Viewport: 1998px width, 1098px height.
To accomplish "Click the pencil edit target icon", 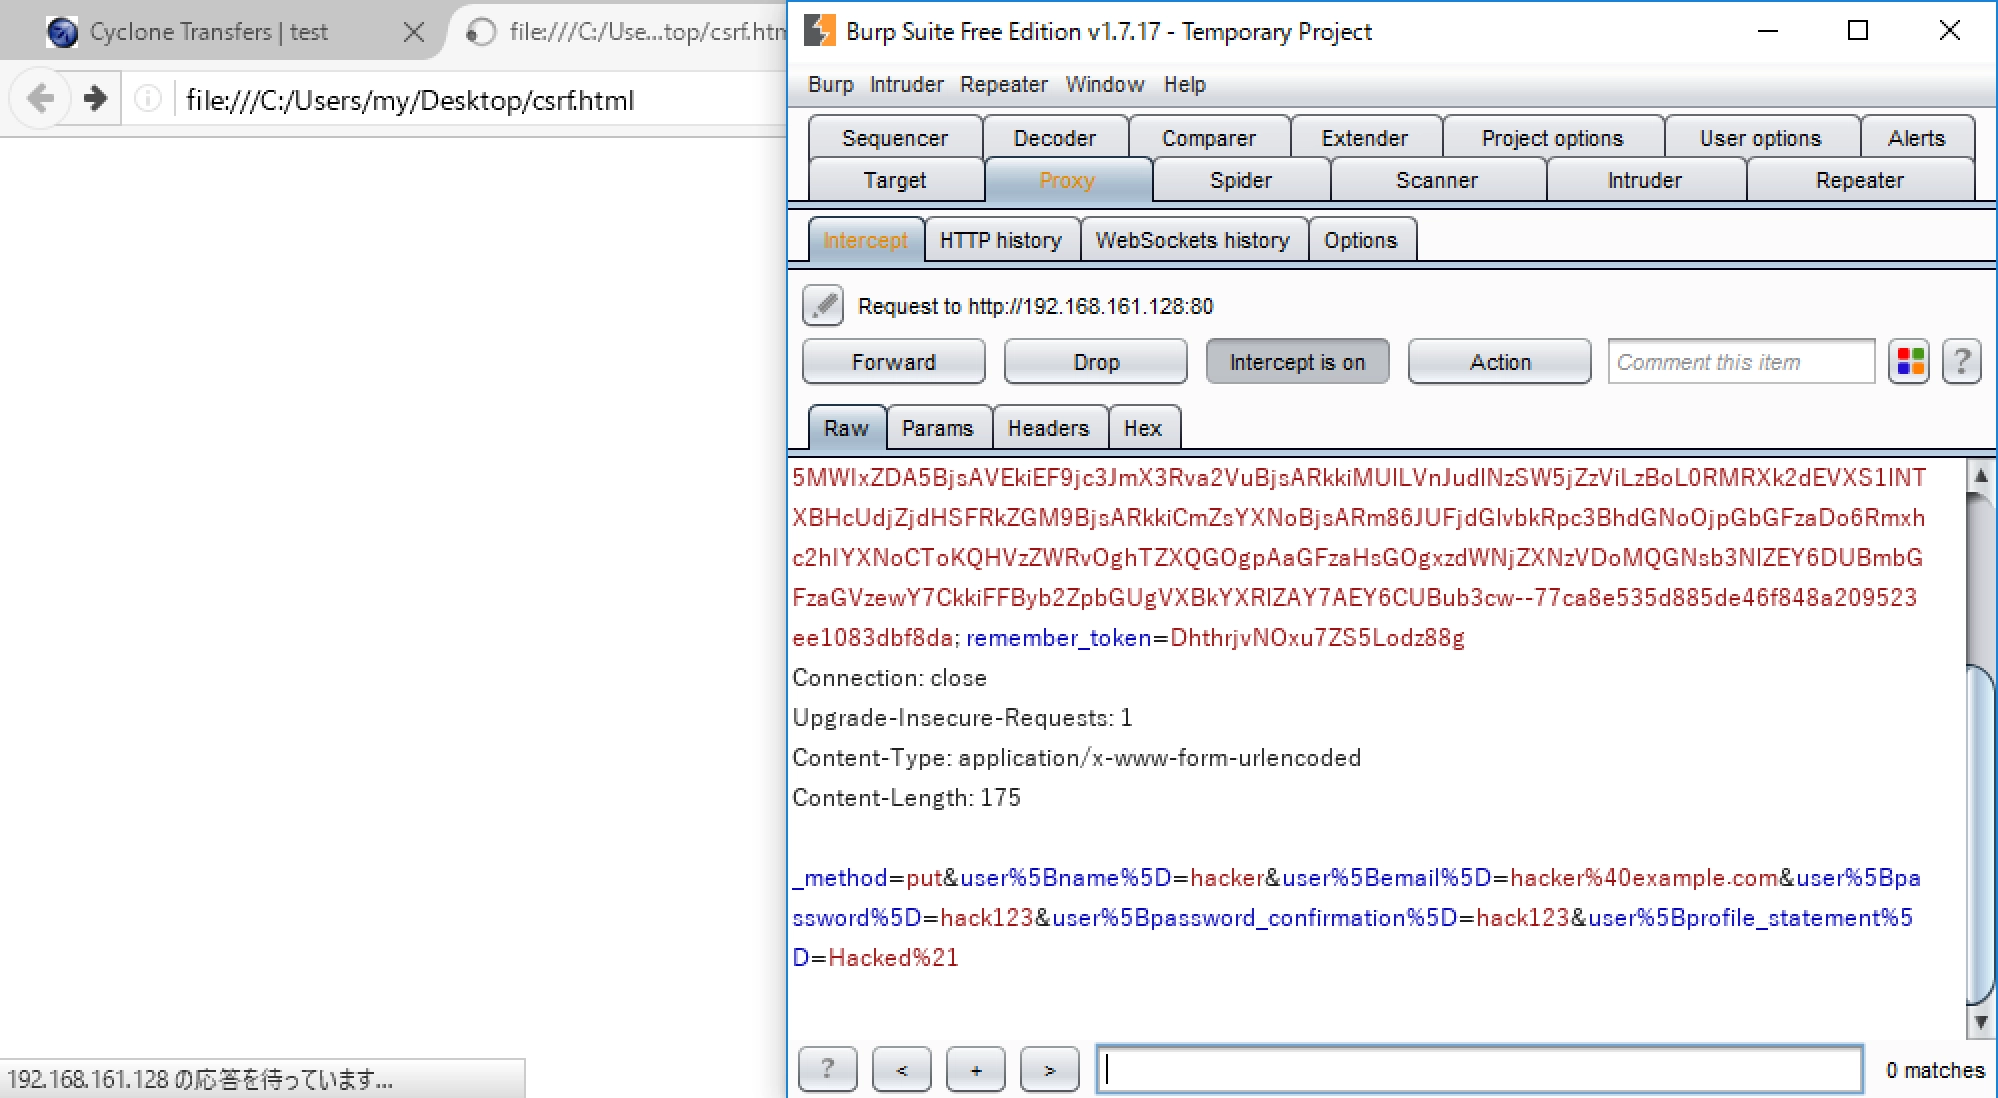I will [x=823, y=306].
